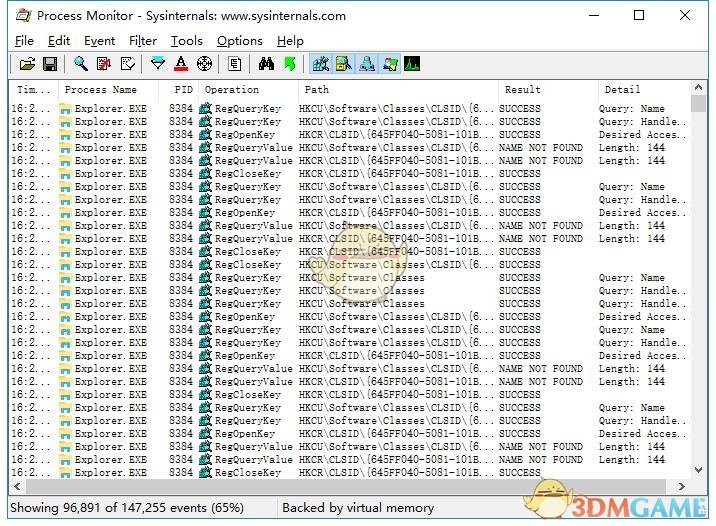716x526 pixels.
Task: Click the Tim... column header
Action: click(34, 89)
